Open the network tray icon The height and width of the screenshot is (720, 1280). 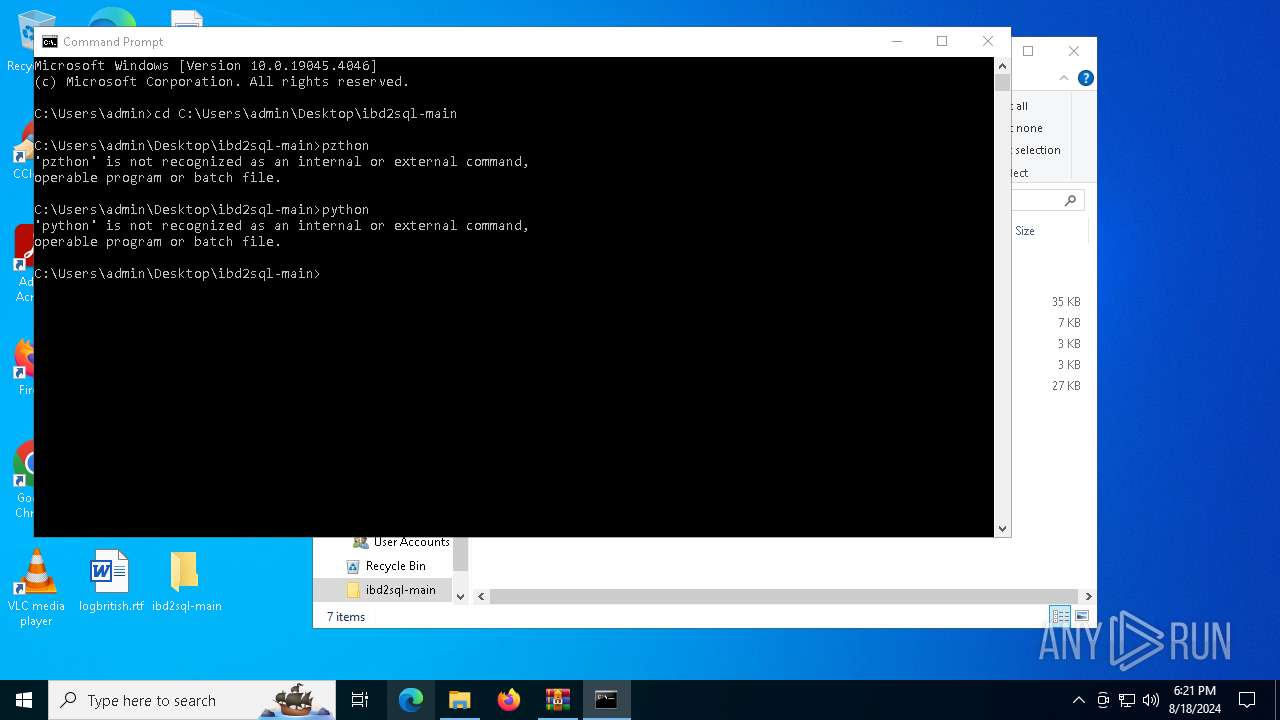pyautogui.click(x=1127, y=700)
